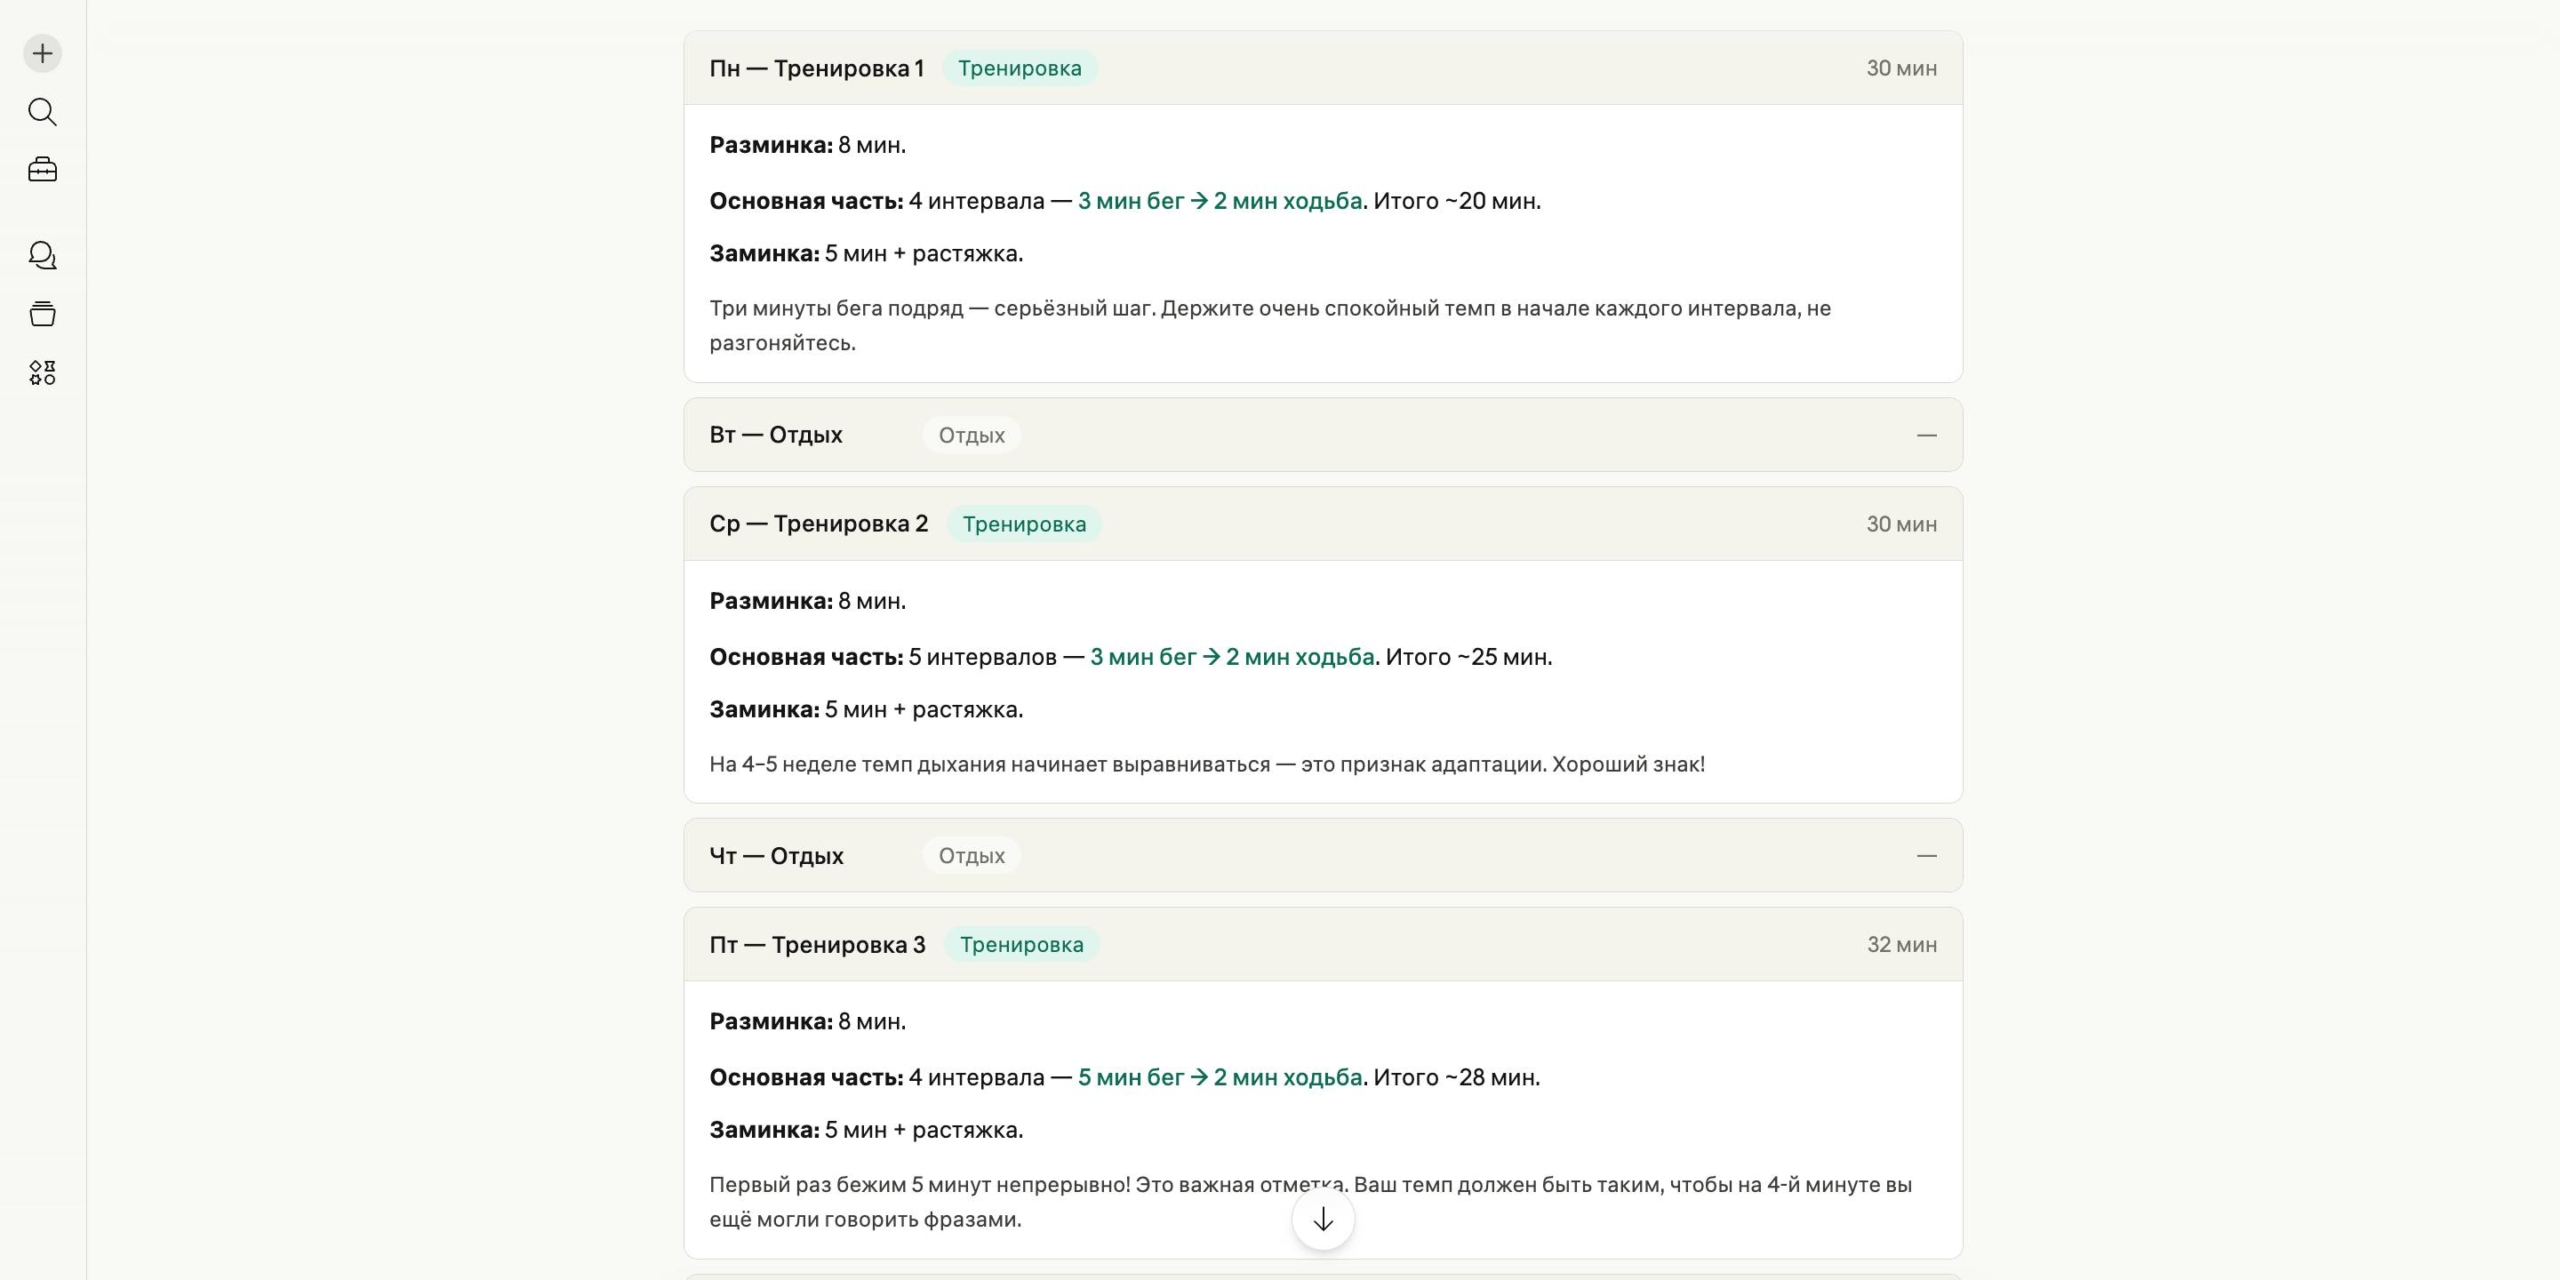This screenshot has height=1280, width=2560.
Task: Collapse Пн — Тренировка 1 header
Action: 816,68
